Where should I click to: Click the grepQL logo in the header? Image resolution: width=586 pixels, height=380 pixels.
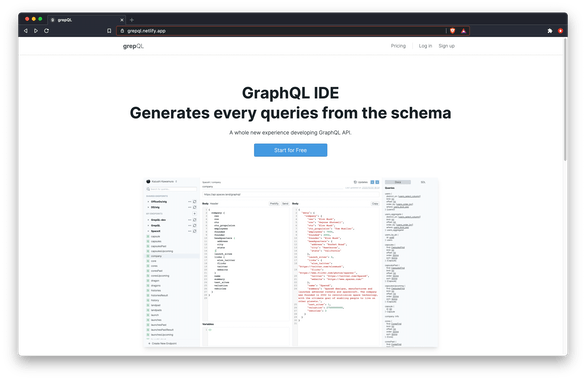(133, 46)
